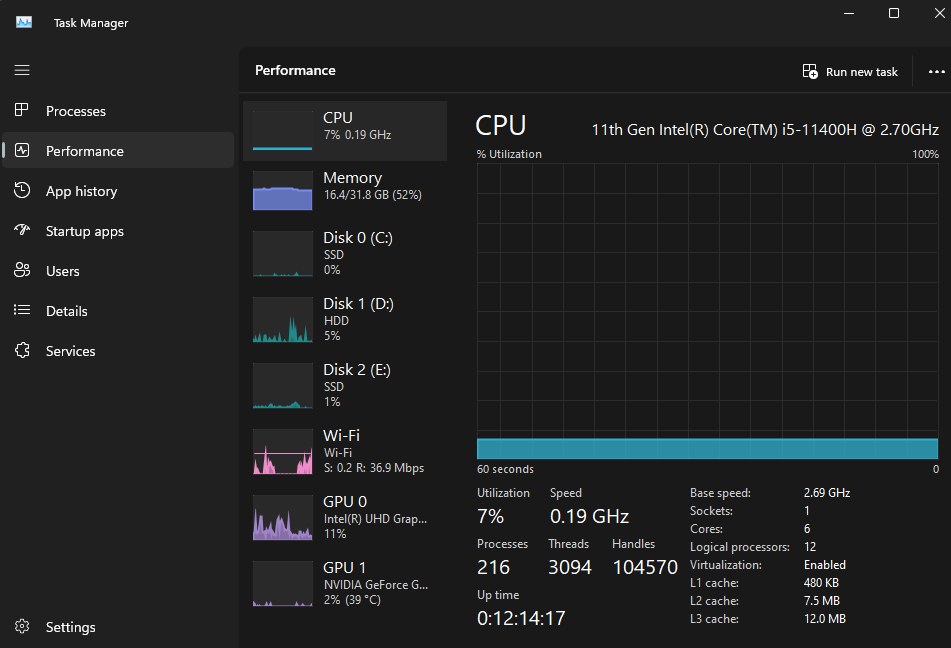The height and width of the screenshot is (648, 951).
Task: Click the Wi-Fi resource title
Action: point(341,436)
